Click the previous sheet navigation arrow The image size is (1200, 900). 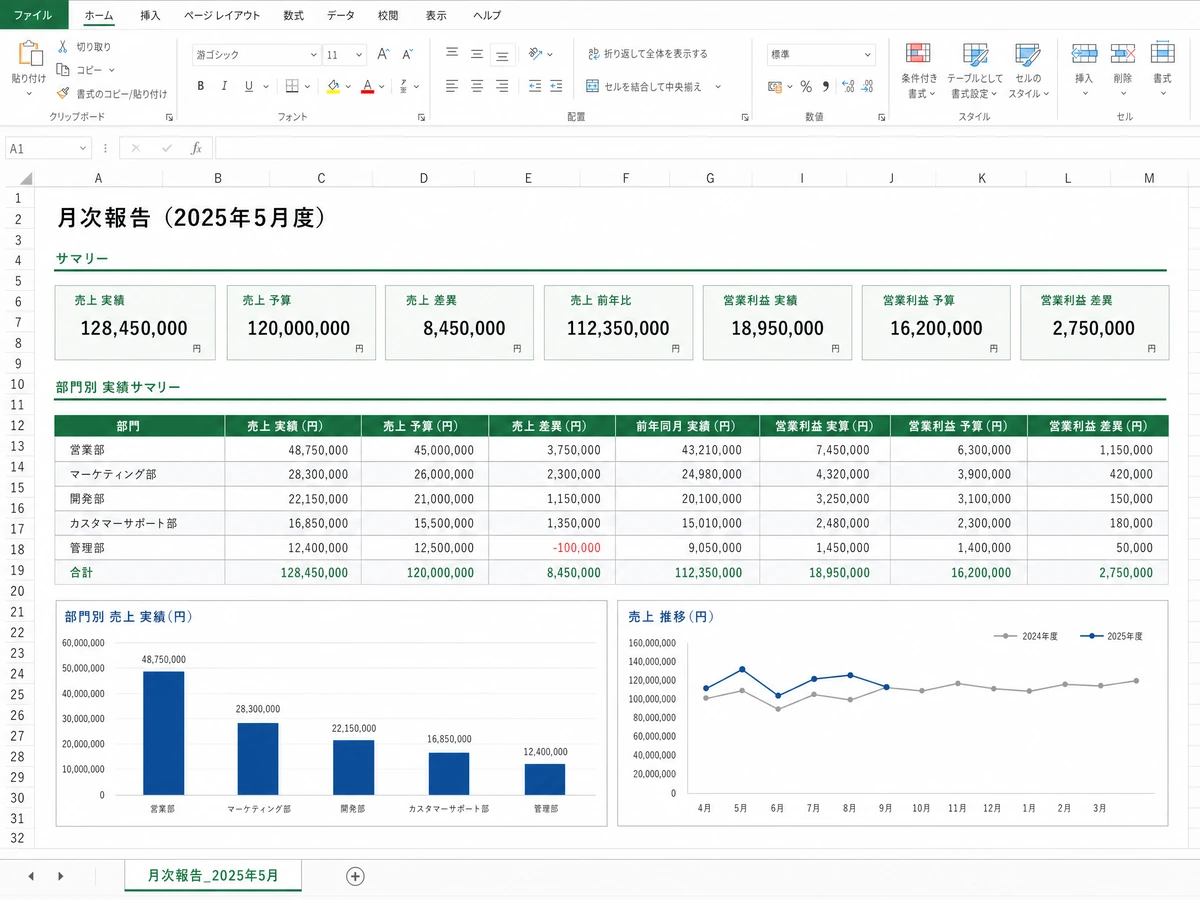30,876
